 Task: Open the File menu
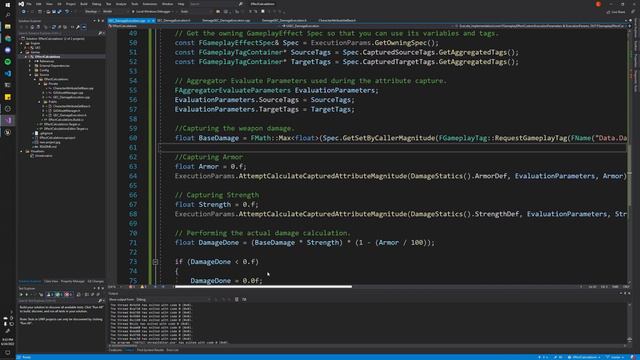tap(29, 4)
